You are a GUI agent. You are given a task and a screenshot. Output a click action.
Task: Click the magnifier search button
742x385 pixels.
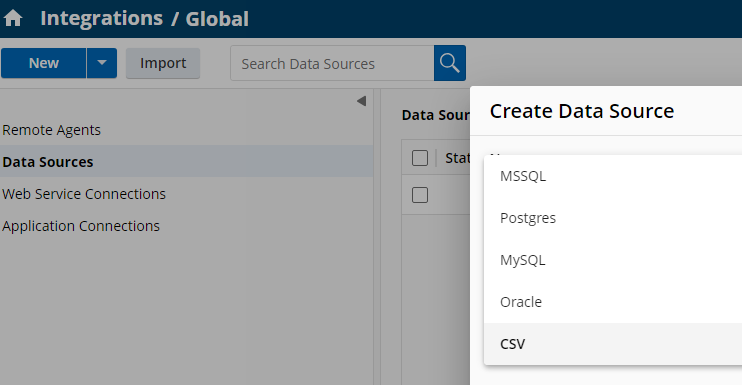click(450, 63)
